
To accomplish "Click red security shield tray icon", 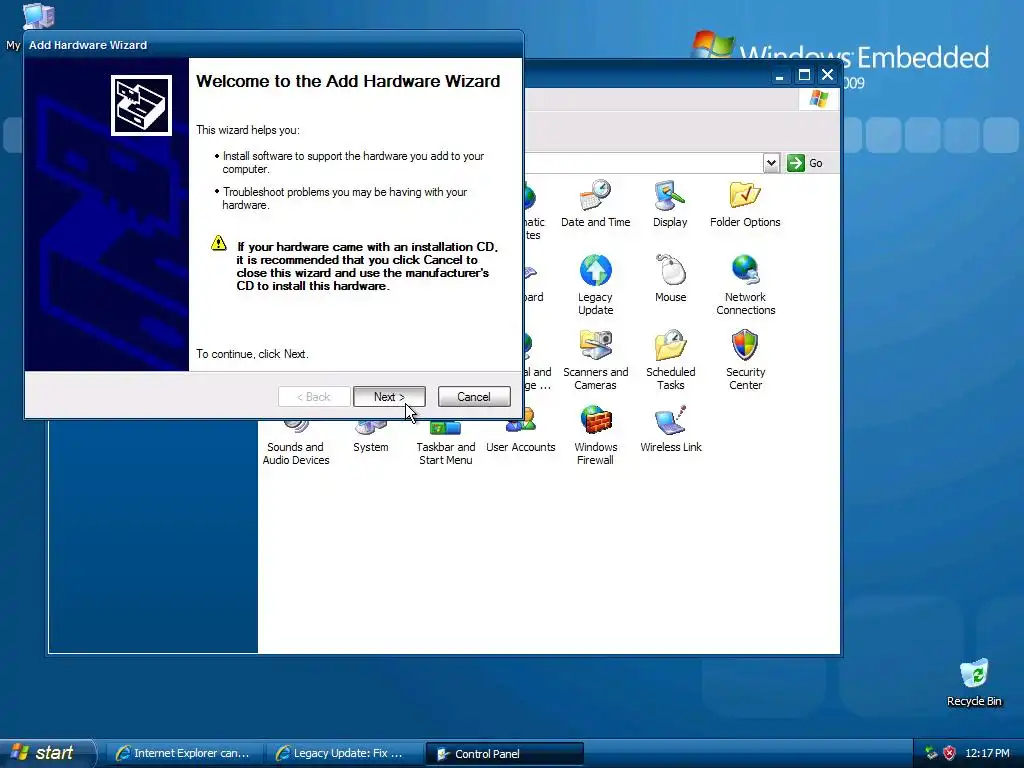I will pyautogui.click(x=950, y=753).
